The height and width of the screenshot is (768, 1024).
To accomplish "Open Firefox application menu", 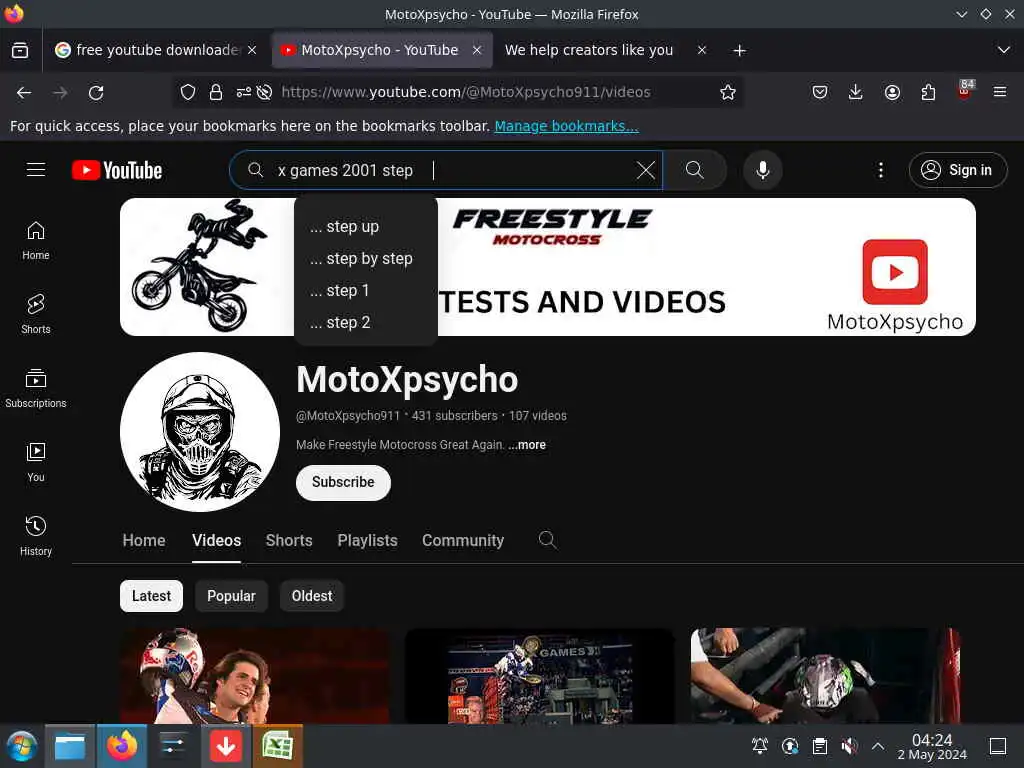I will 1000,92.
